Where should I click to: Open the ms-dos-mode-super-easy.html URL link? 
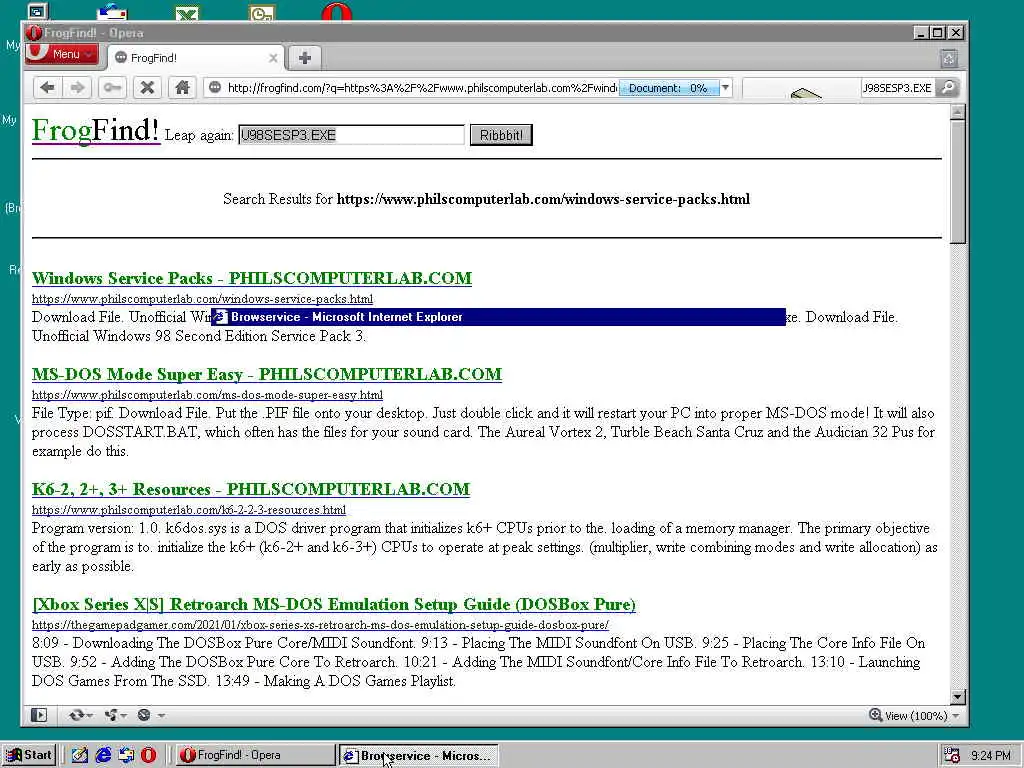tap(207, 395)
